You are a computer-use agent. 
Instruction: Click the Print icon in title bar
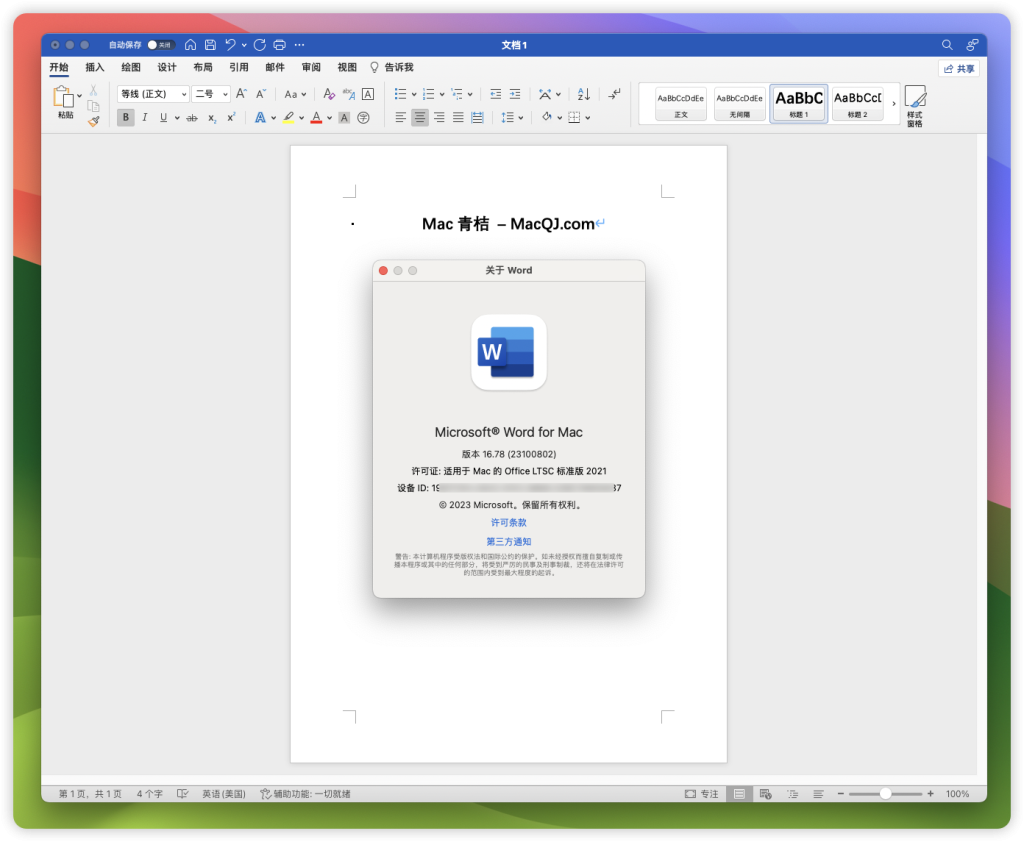tap(279, 45)
